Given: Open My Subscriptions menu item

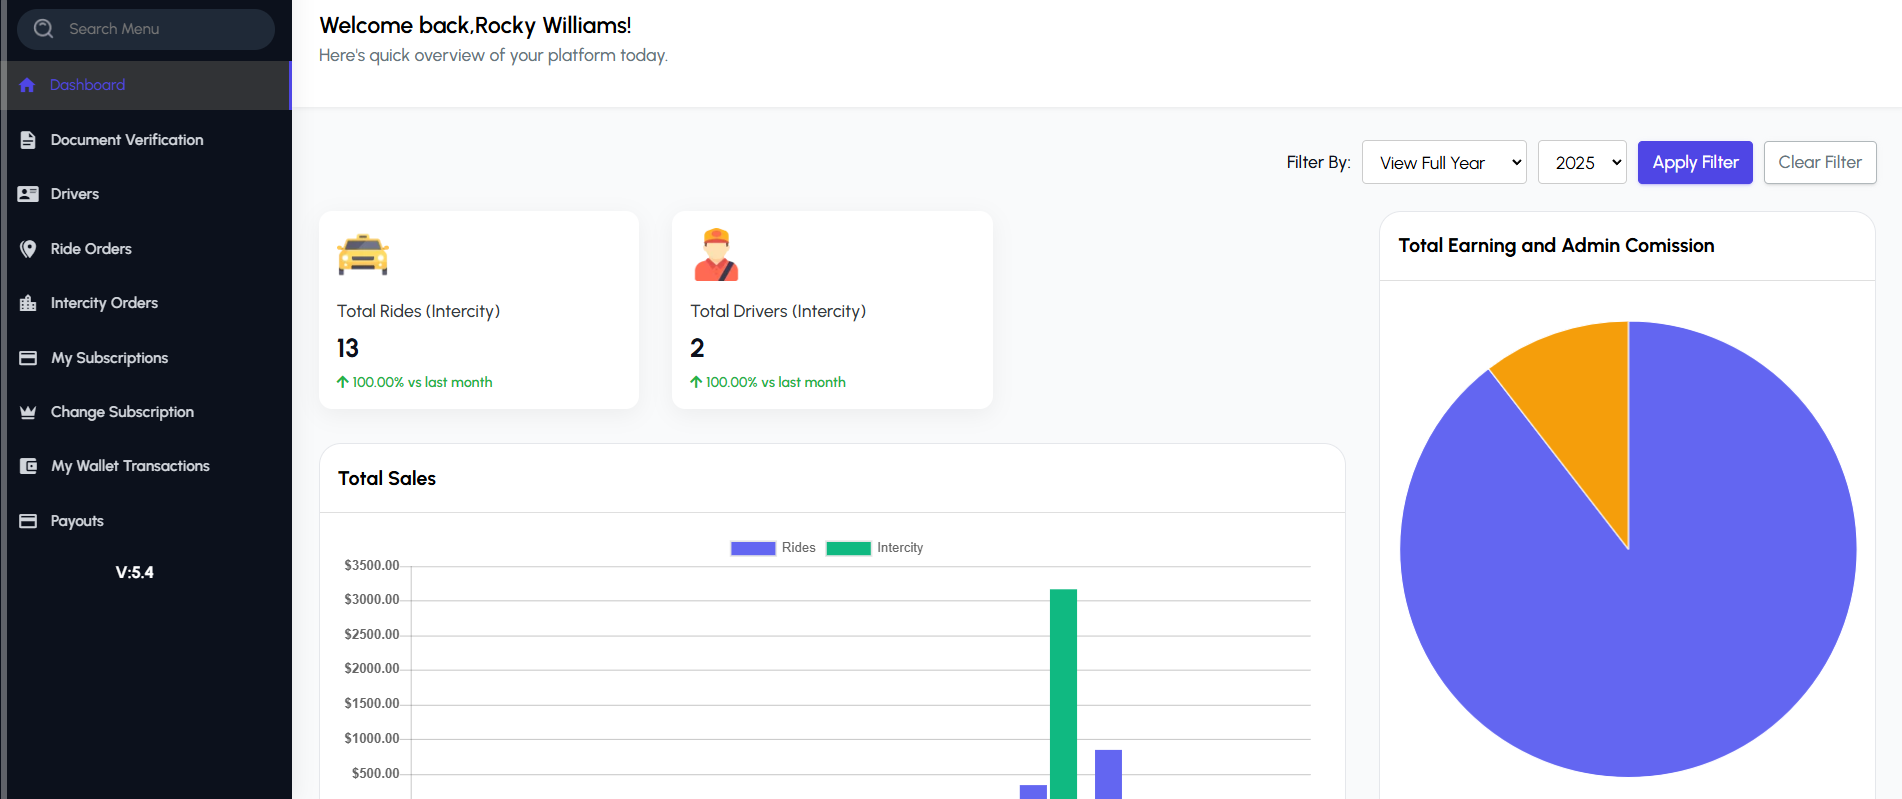Looking at the screenshot, I should (x=109, y=358).
